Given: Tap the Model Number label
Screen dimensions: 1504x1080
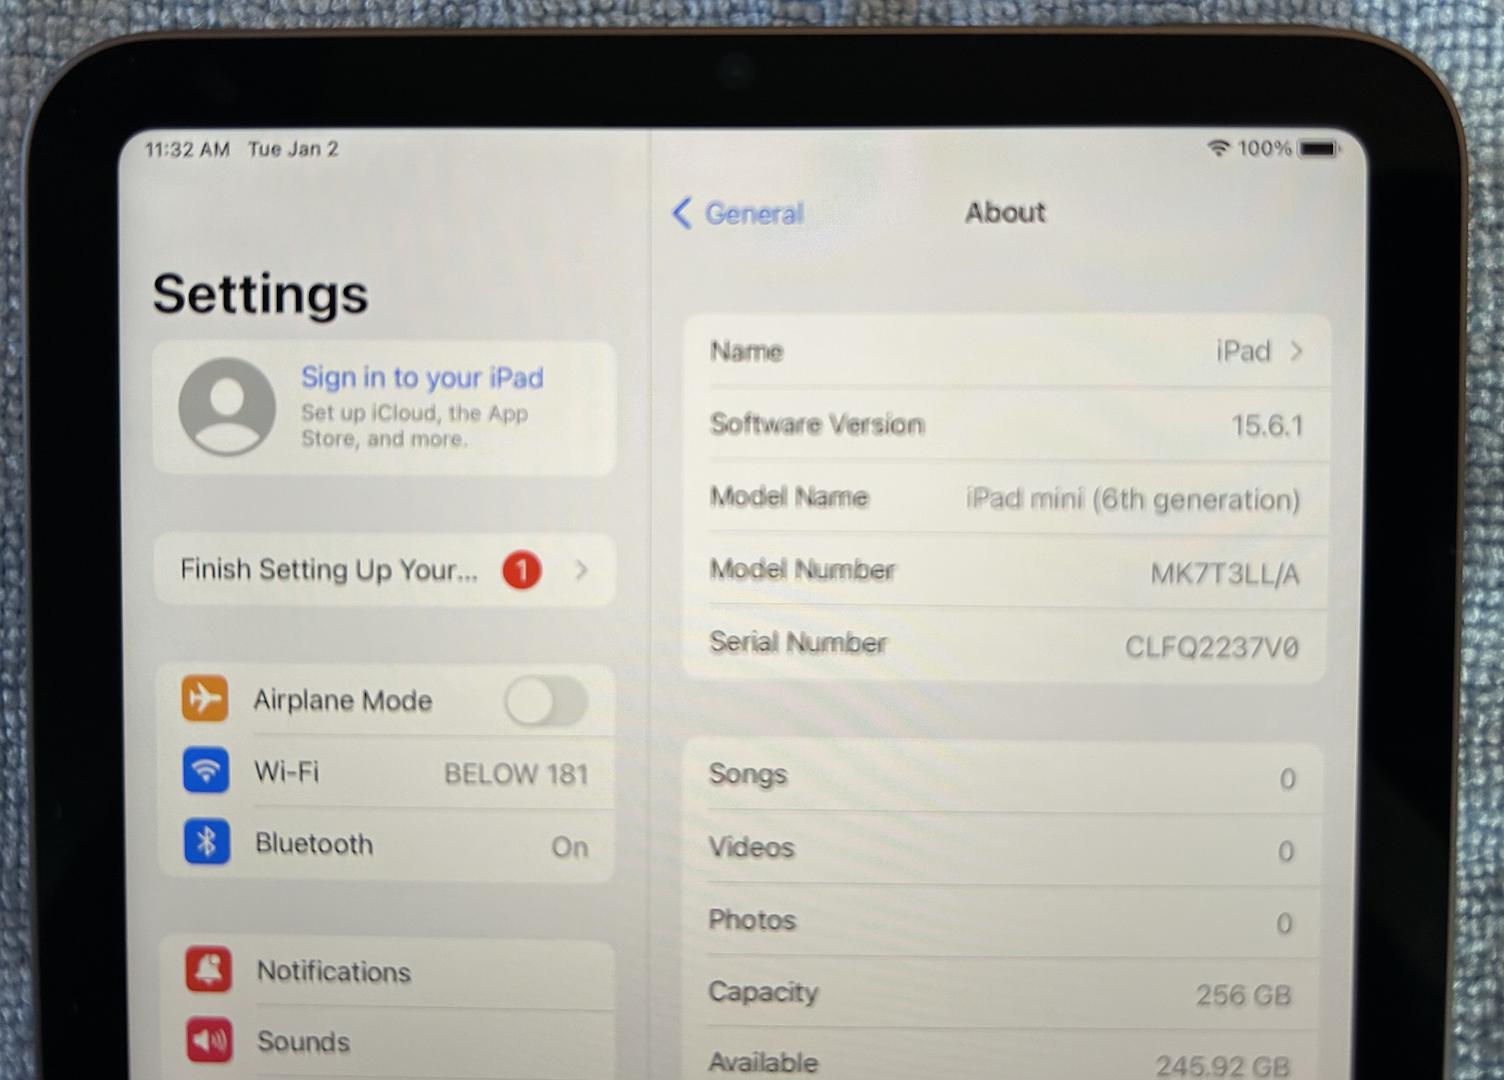Looking at the screenshot, I should pos(802,569).
